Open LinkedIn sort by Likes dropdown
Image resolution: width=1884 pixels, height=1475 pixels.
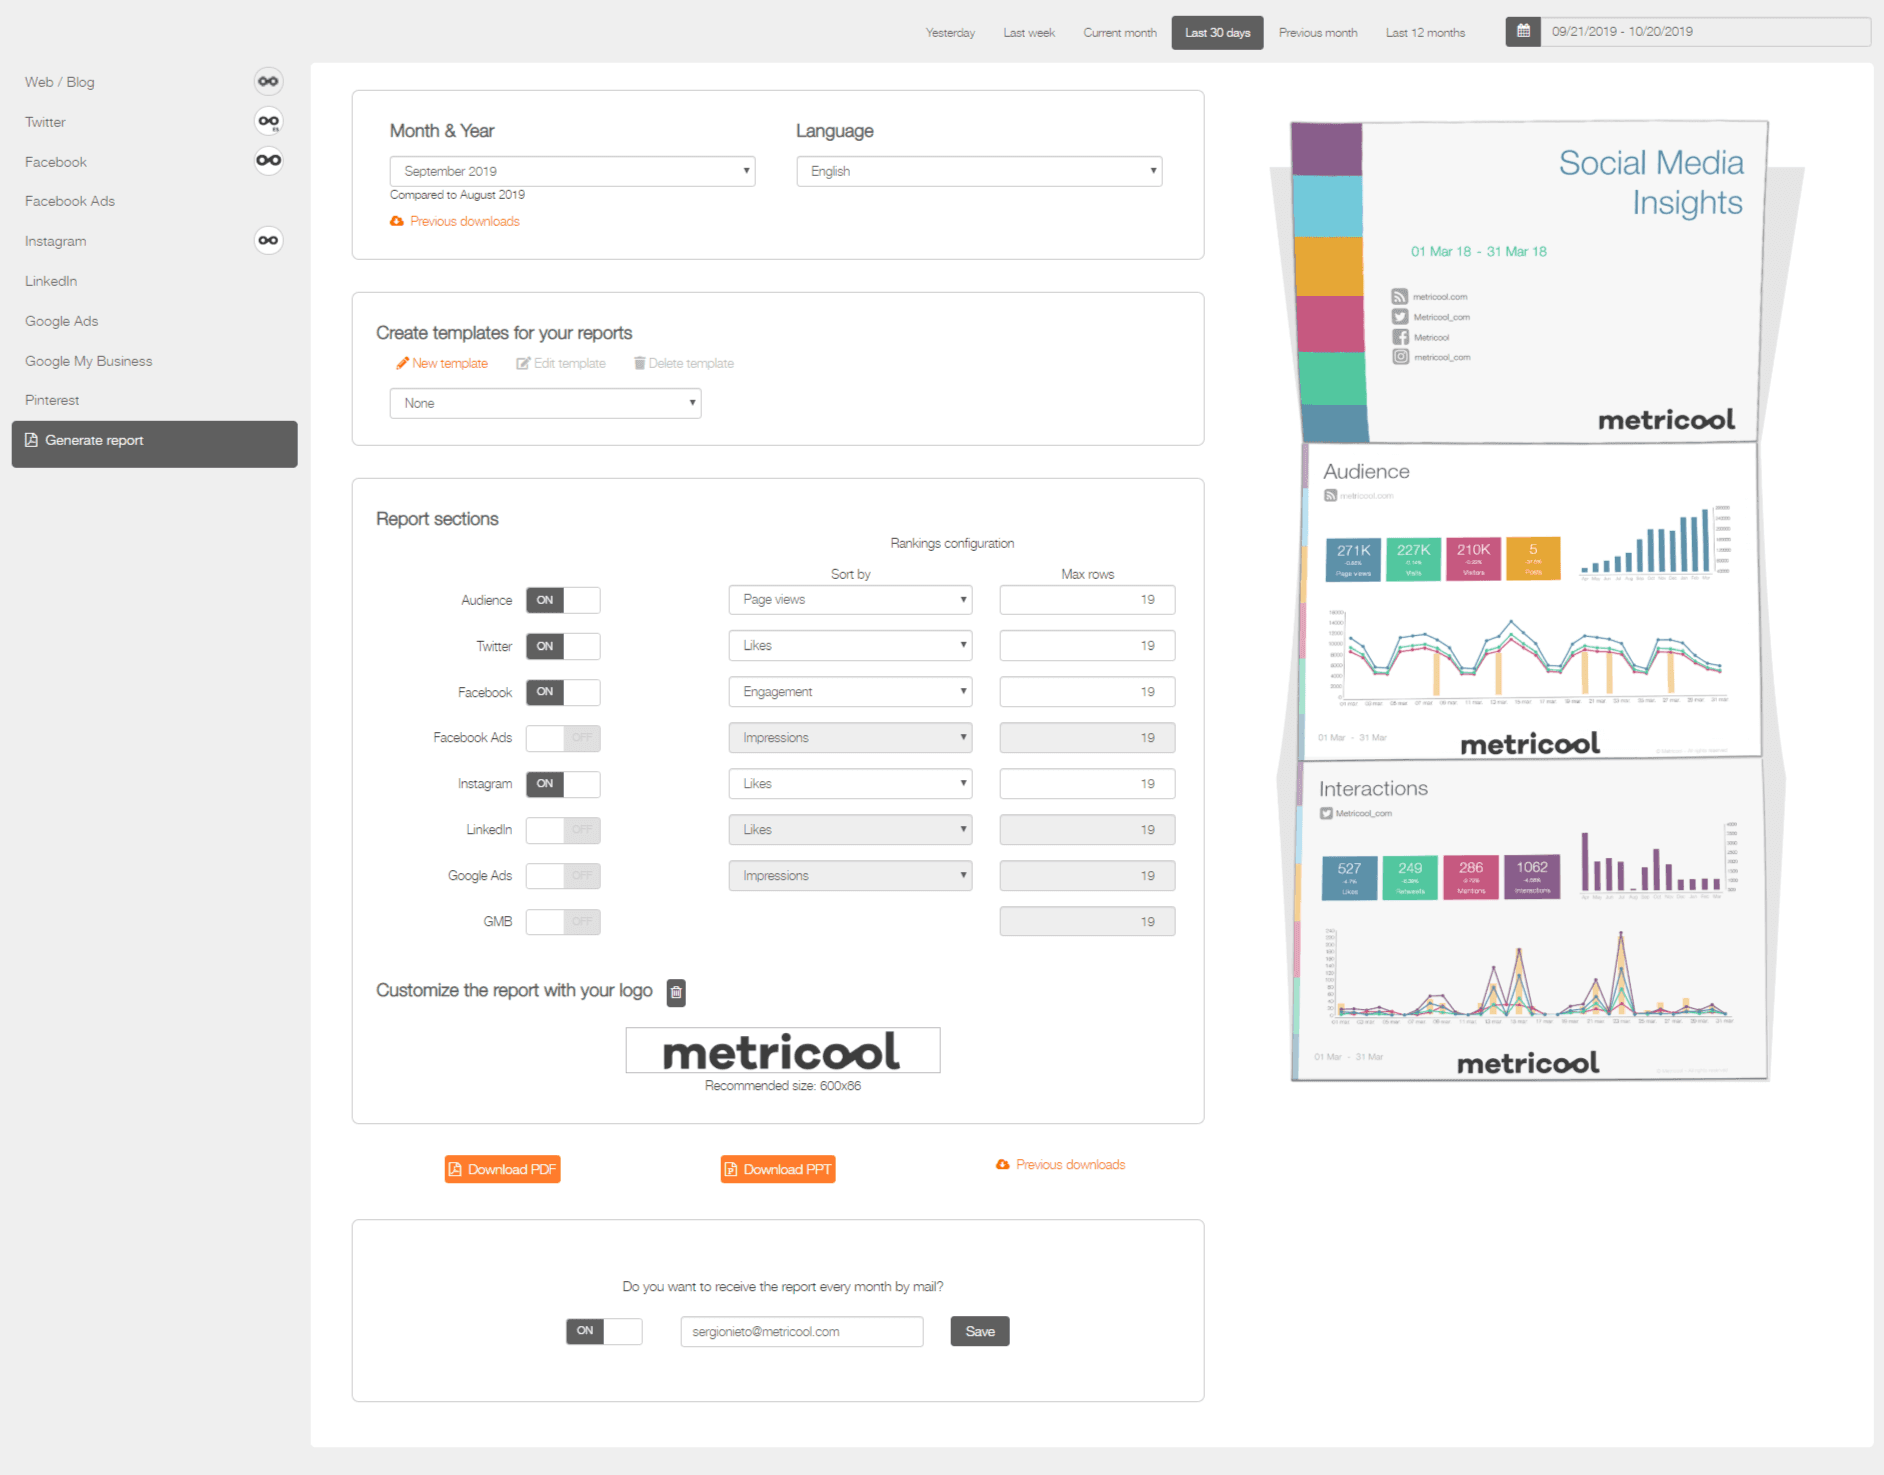point(850,830)
